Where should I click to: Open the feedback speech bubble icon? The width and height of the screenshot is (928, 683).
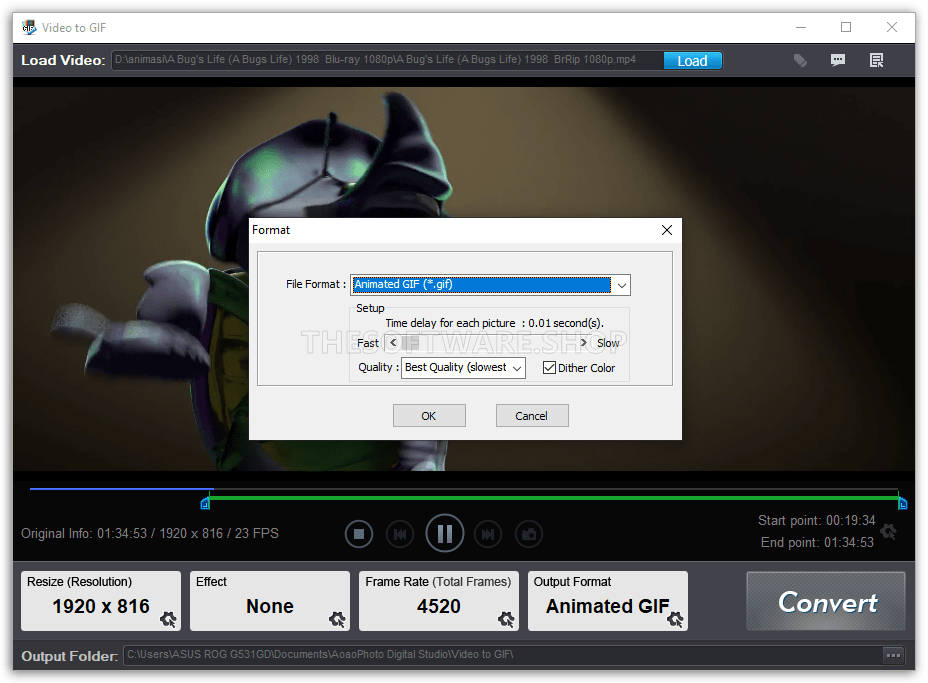click(x=838, y=60)
